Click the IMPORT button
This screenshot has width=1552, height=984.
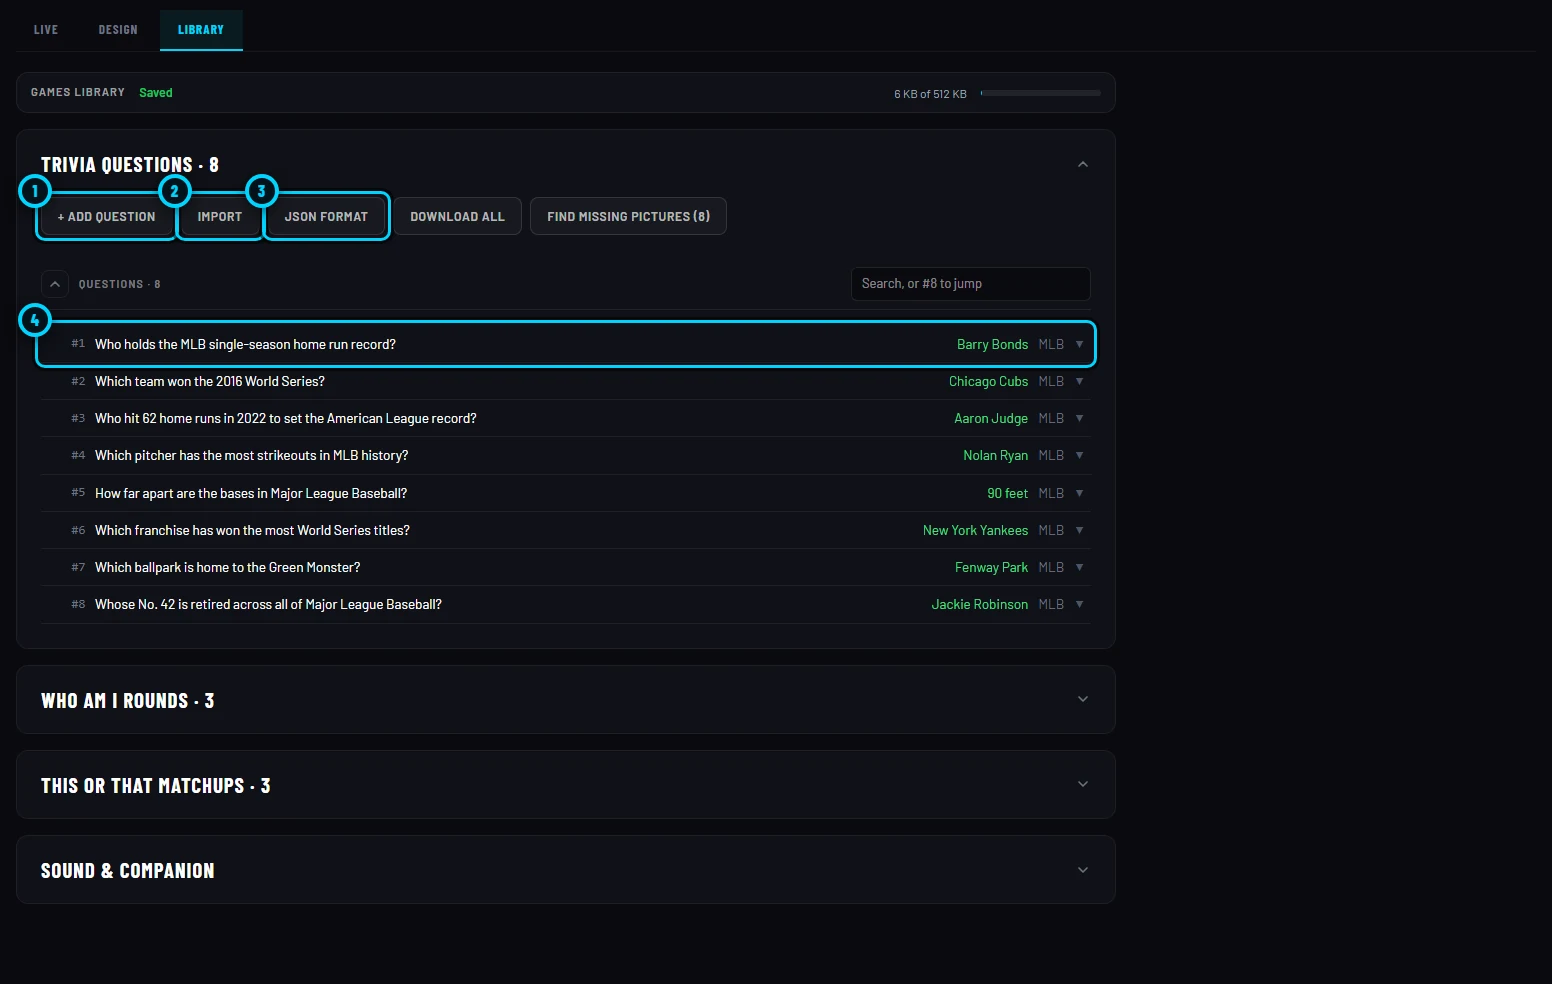tap(220, 217)
